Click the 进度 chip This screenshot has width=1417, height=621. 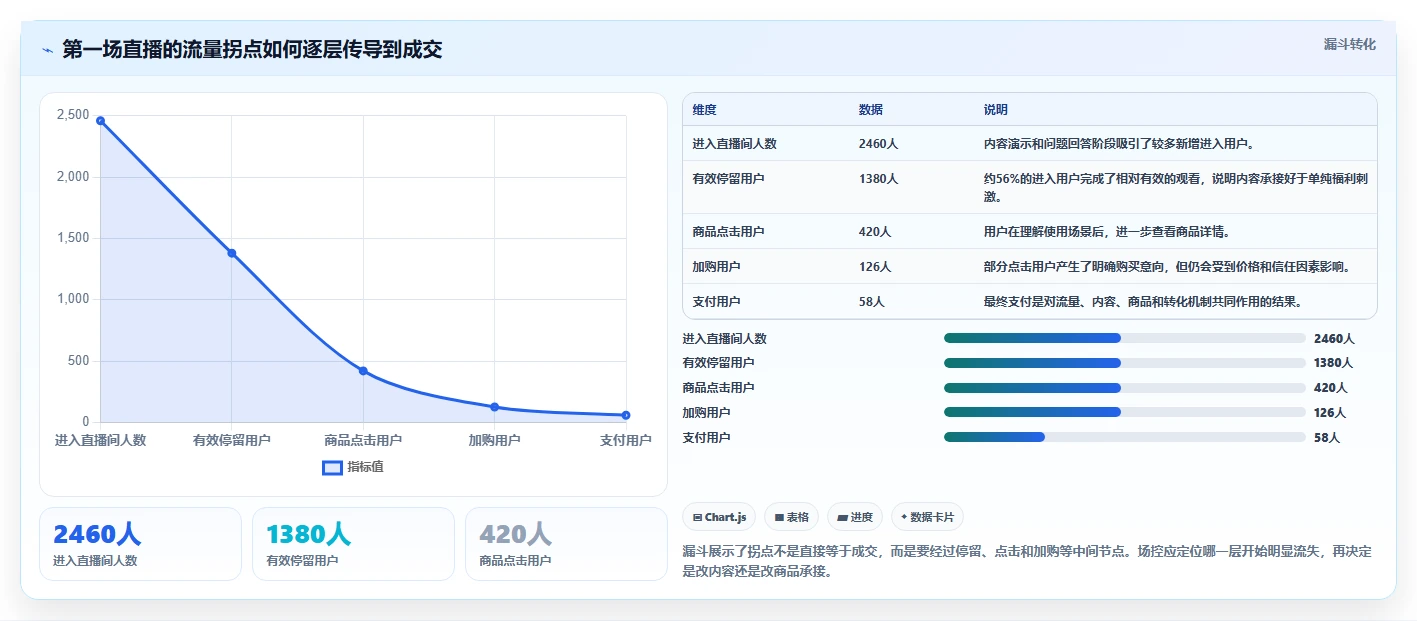[855, 517]
